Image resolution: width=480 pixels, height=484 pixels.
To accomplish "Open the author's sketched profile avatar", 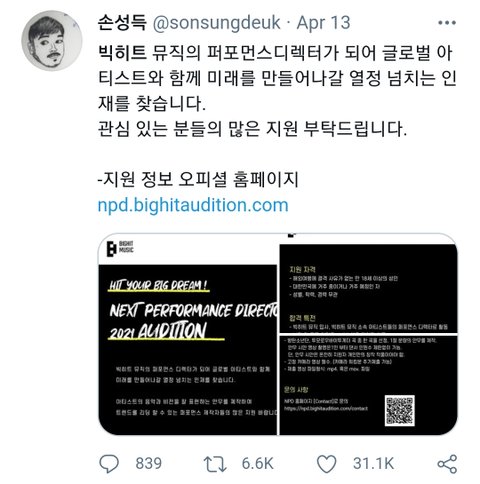I will click(x=52, y=40).
